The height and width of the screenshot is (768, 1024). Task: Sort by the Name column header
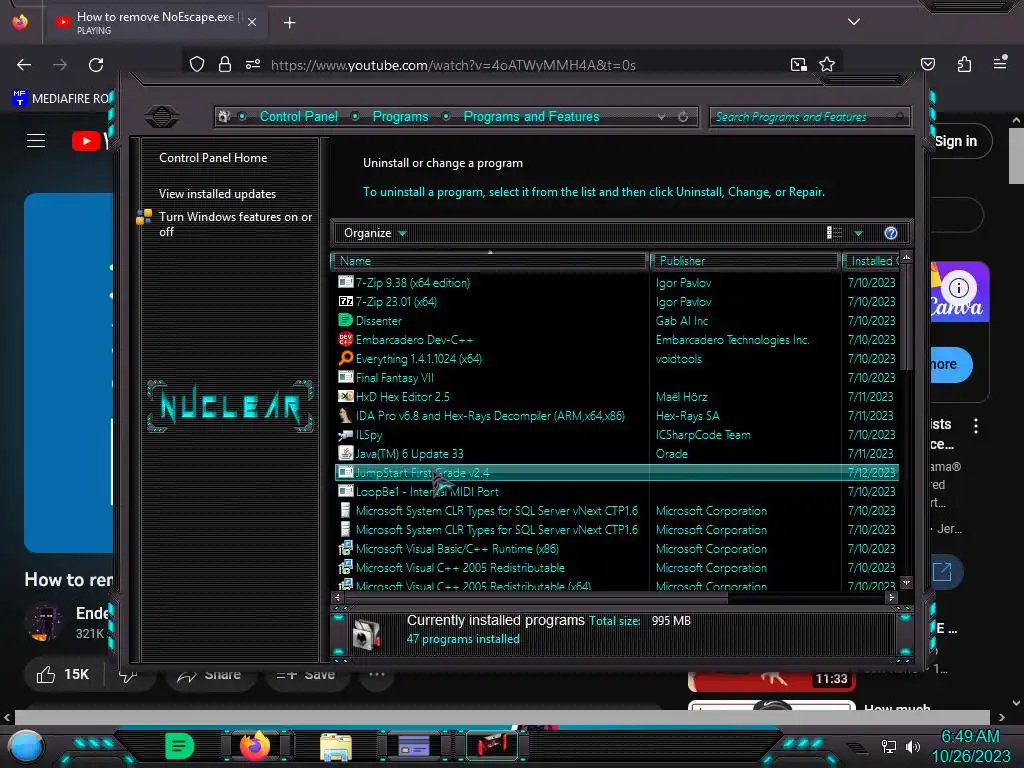(x=490, y=261)
